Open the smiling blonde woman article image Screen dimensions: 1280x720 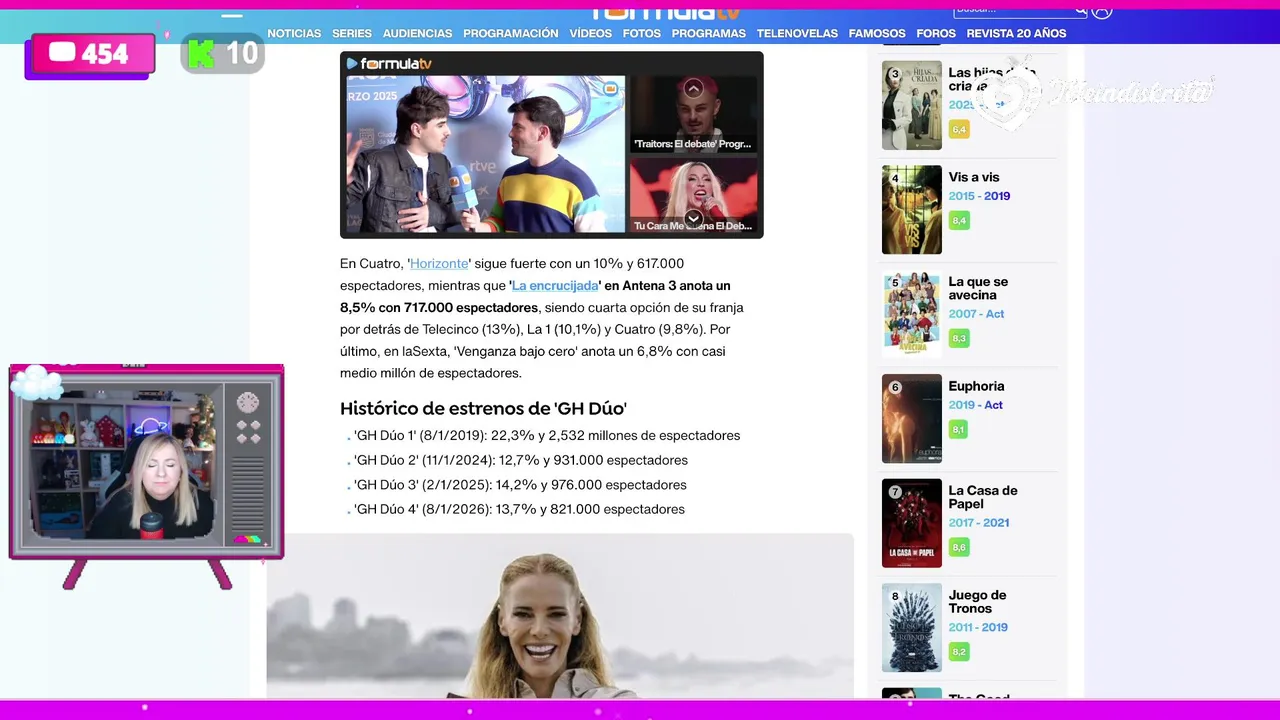pyautogui.click(x=560, y=617)
